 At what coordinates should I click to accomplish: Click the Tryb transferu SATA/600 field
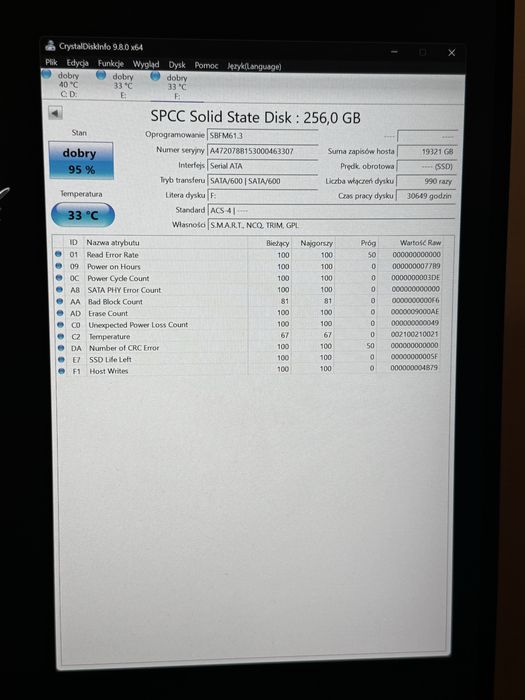point(262,181)
